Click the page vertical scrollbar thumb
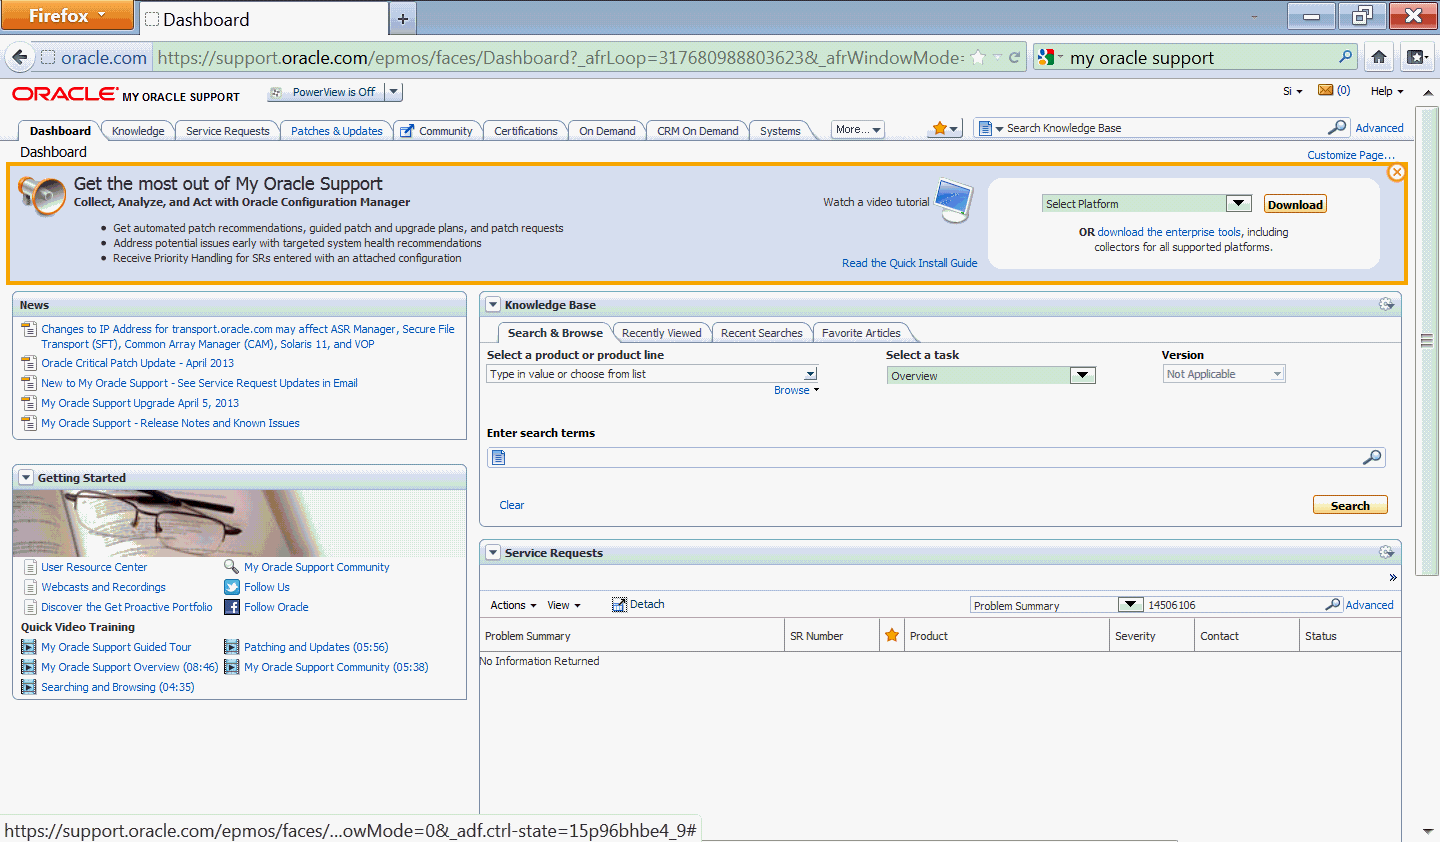Image resolution: width=1440 pixels, height=842 pixels. (x=1427, y=341)
